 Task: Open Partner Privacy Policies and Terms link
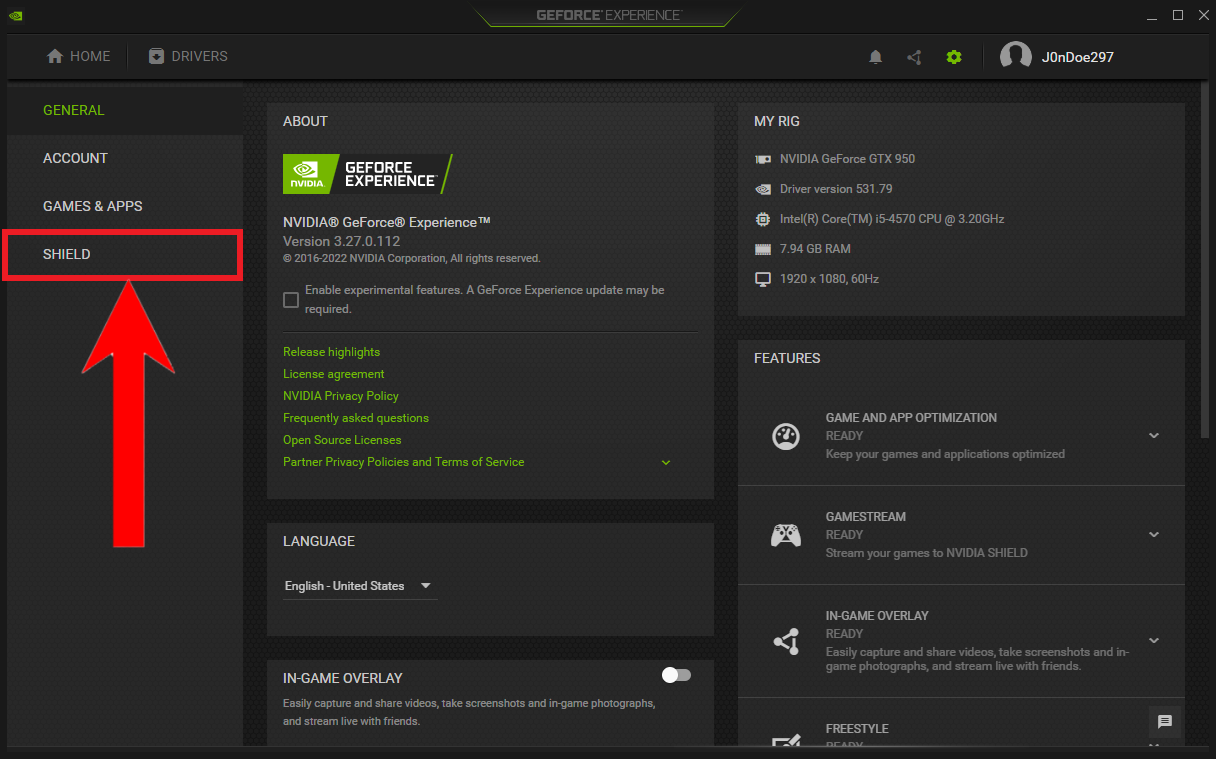403,462
